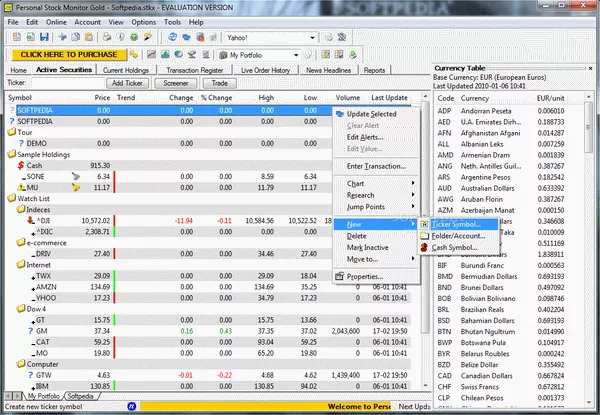This screenshot has width=600, height=415.
Task: Open Properties... from context menu
Action: tap(377, 276)
